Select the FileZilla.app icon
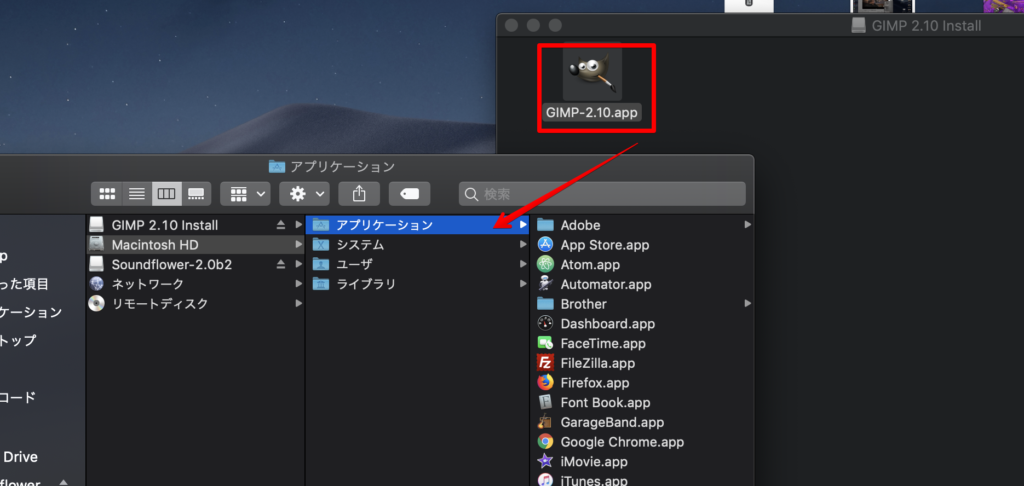Image resolution: width=1024 pixels, height=486 pixels. pos(545,363)
